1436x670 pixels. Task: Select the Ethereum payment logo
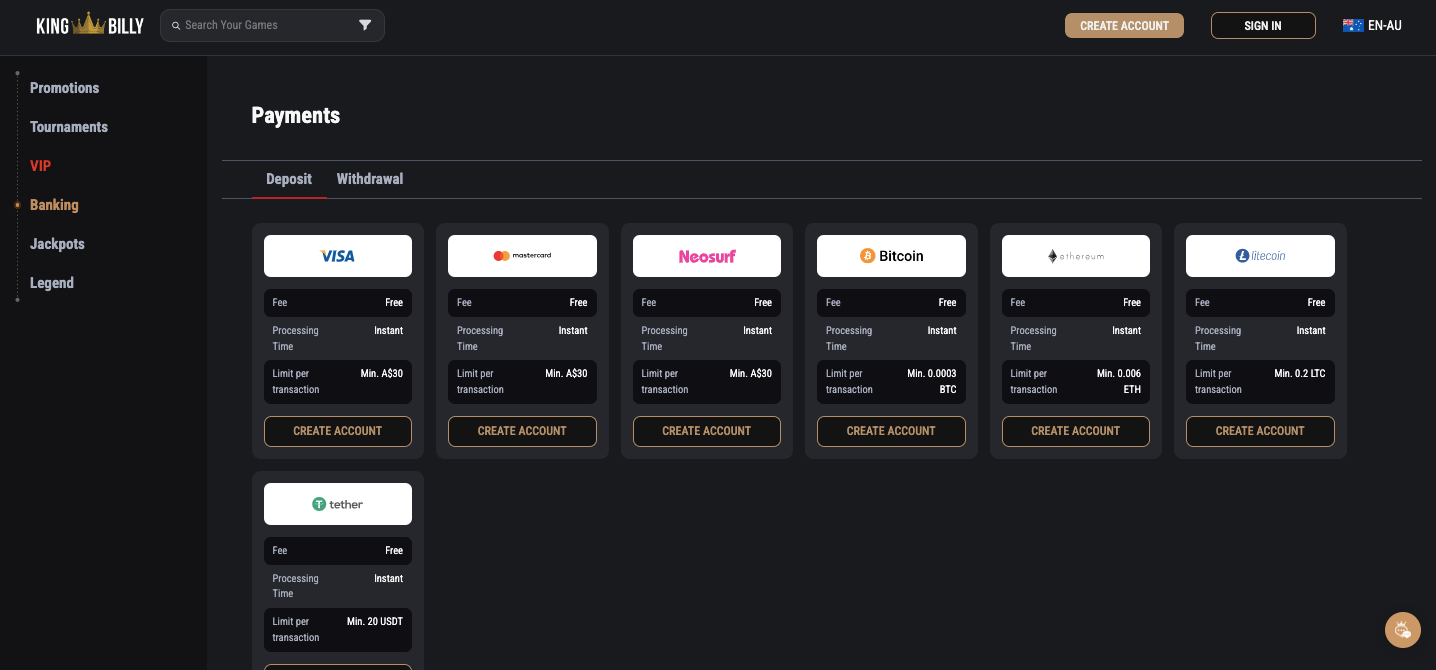coord(1076,256)
